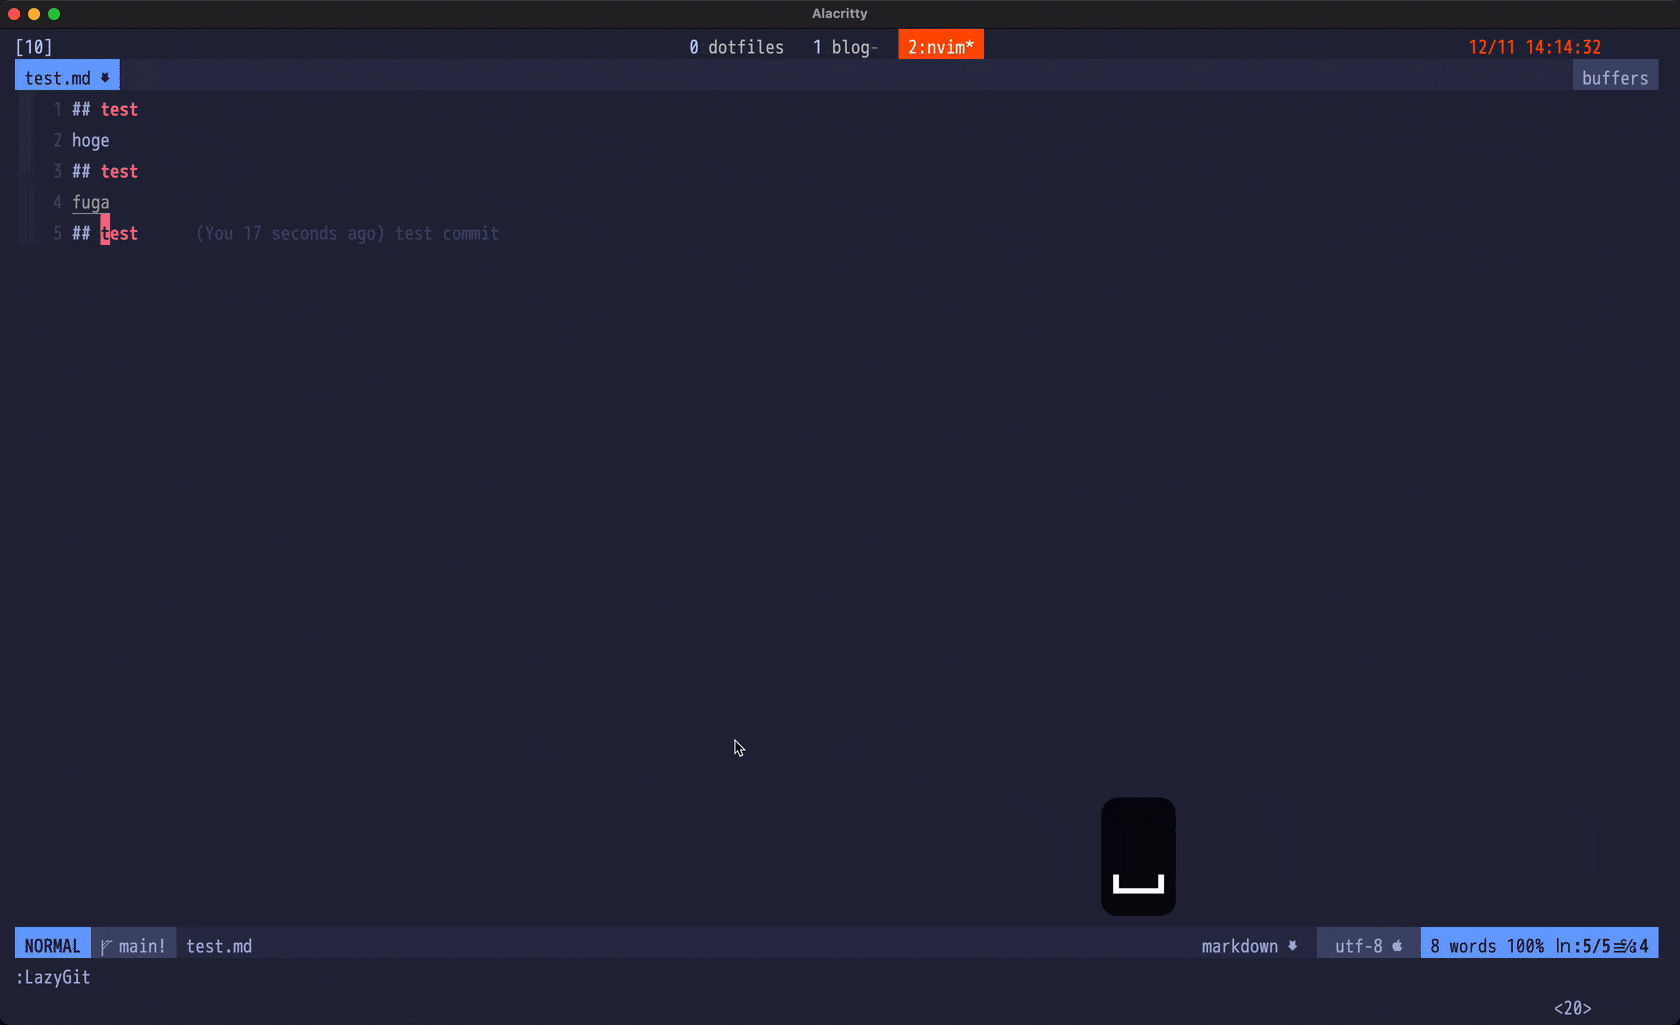Select the active 2:nvim tmux window
Image resolution: width=1680 pixels, height=1025 pixels.
pyautogui.click(x=940, y=47)
